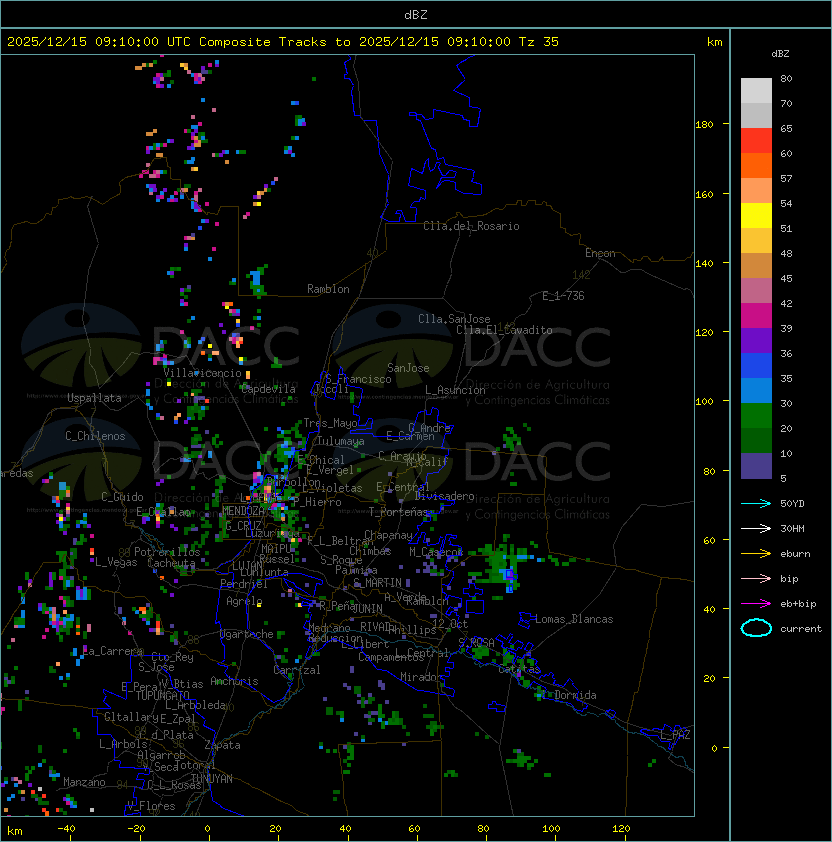
Task: Click the white 30HM arrow in legend
Action: pyautogui.click(x=756, y=528)
